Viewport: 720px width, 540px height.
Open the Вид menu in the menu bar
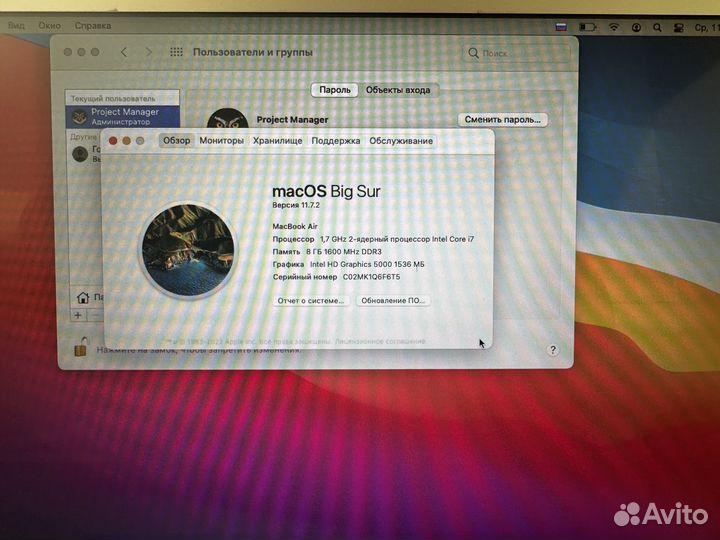[x=16, y=26]
